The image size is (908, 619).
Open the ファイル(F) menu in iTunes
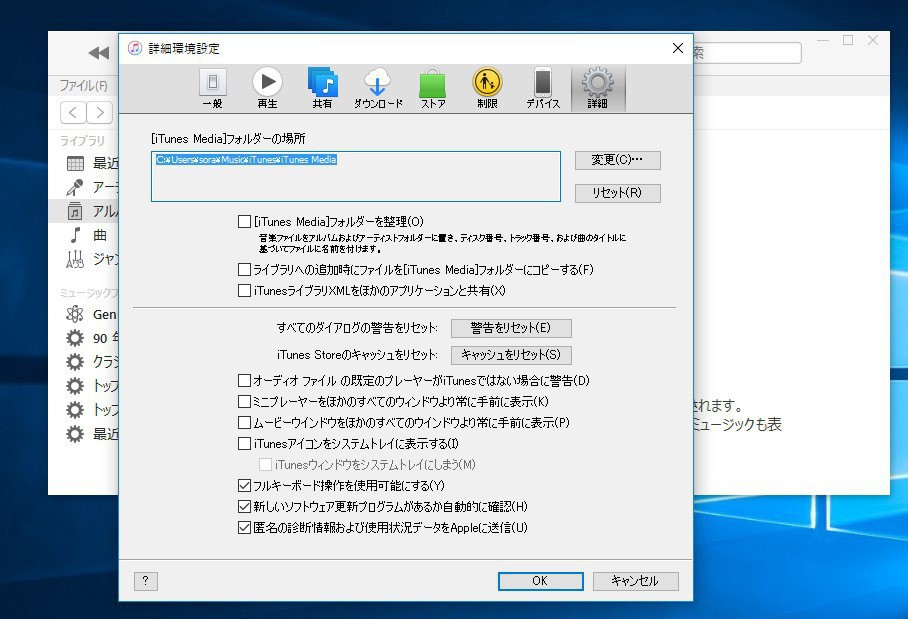84,86
